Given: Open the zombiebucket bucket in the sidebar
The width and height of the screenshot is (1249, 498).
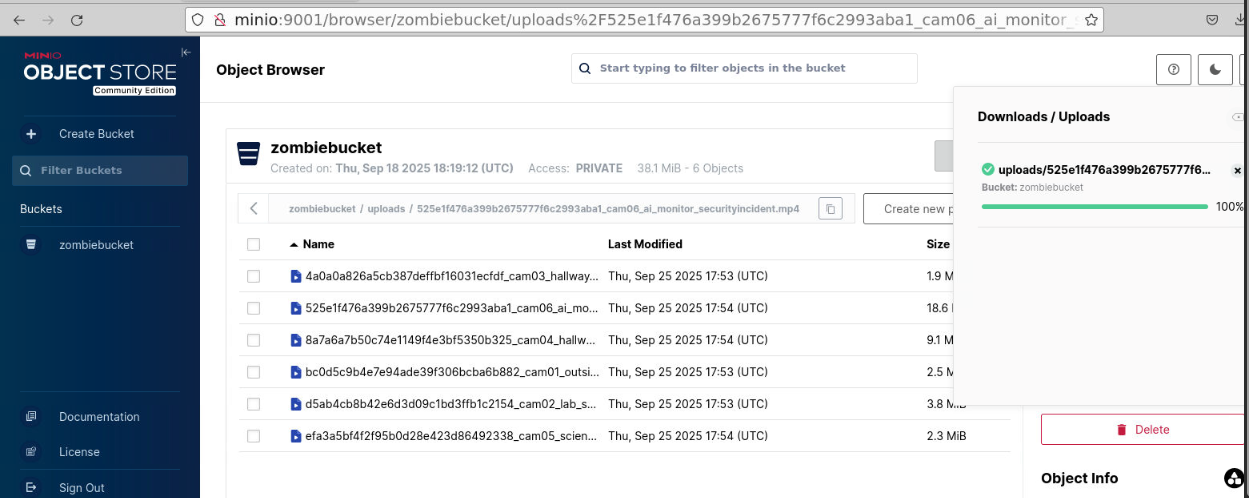Looking at the screenshot, I should pyautogui.click(x=96, y=245).
